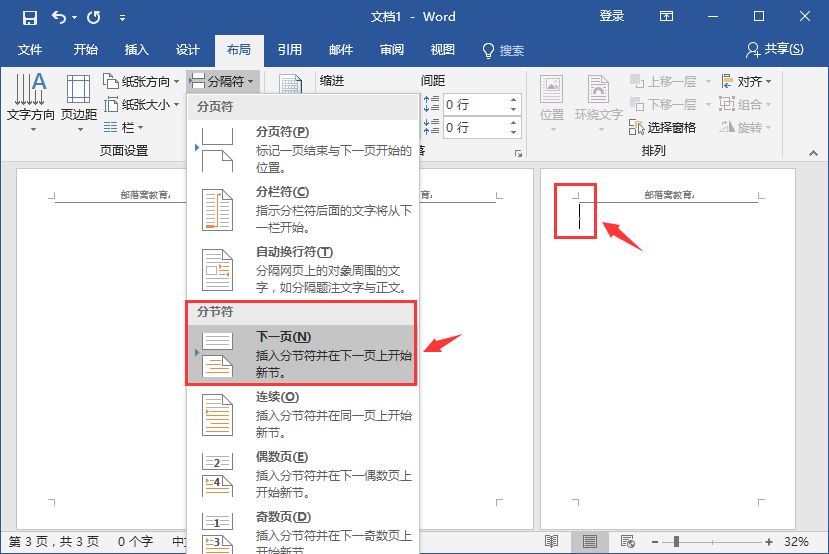Switch to the 设计 tab
The image size is (829, 554).
point(188,50)
